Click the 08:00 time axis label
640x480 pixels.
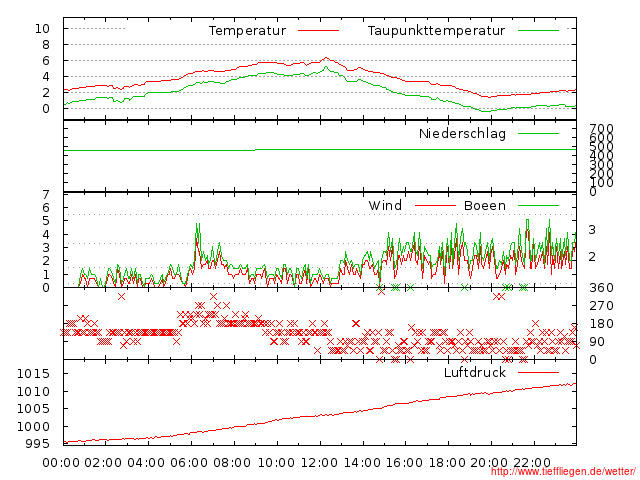click(x=232, y=463)
